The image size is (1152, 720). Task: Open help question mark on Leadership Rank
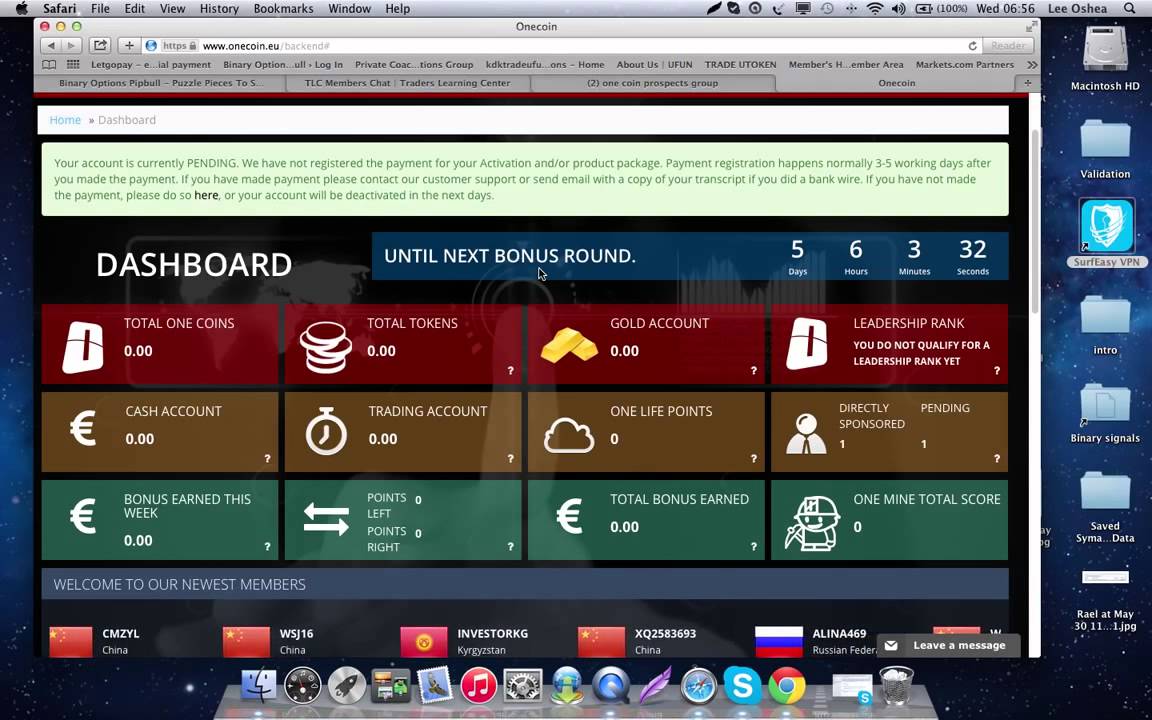pos(997,370)
